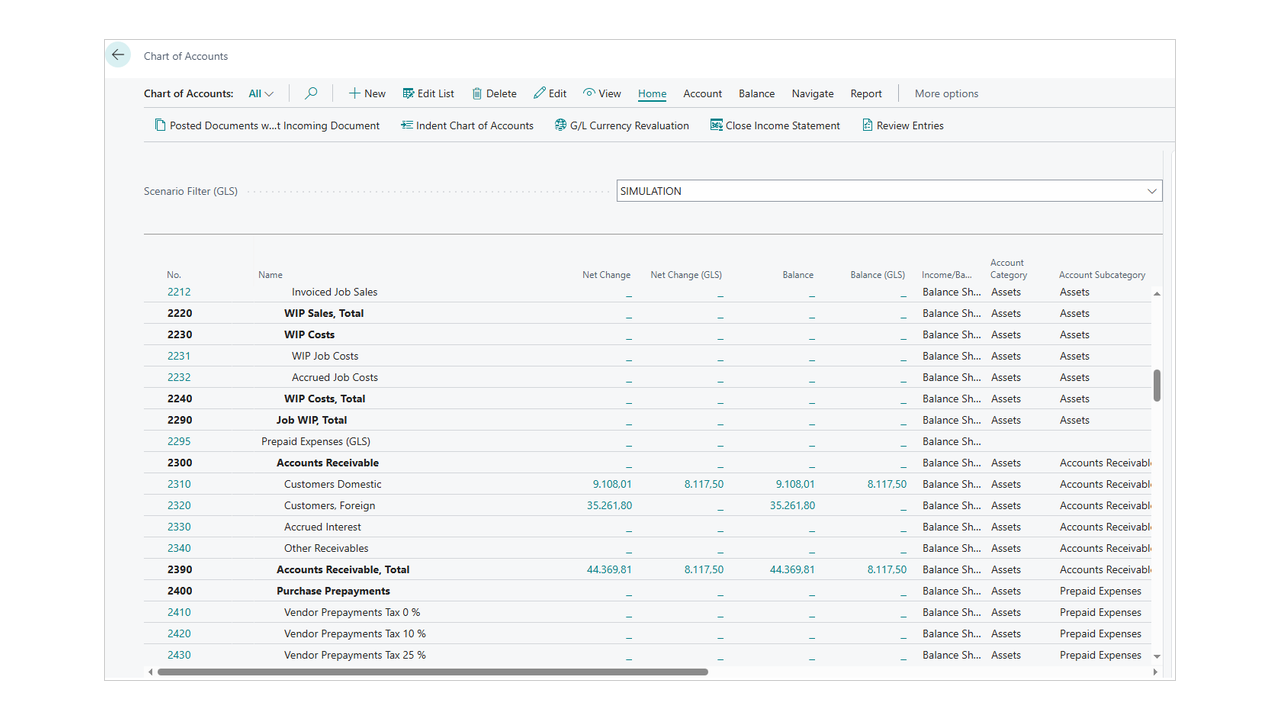The height and width of the screenshot is (720, 1280).
Task: Open account number 2295 Prepaid Expenses
Action: 179,441
